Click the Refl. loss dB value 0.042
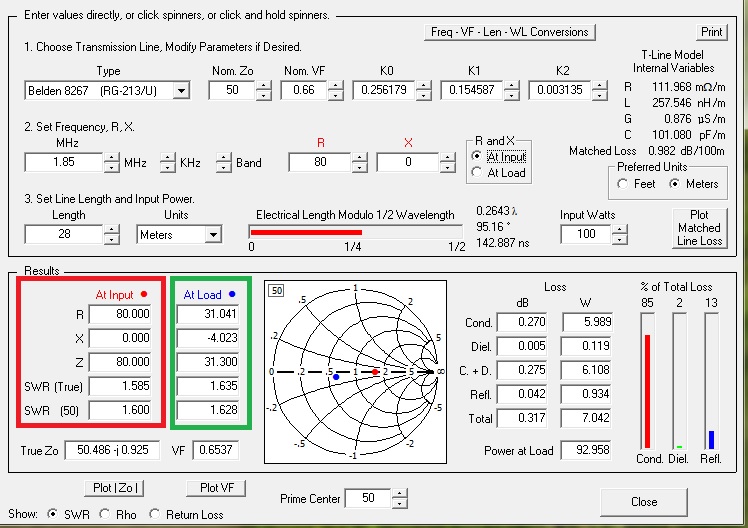Viewport: 748px width, 528px height. [522, 394]
